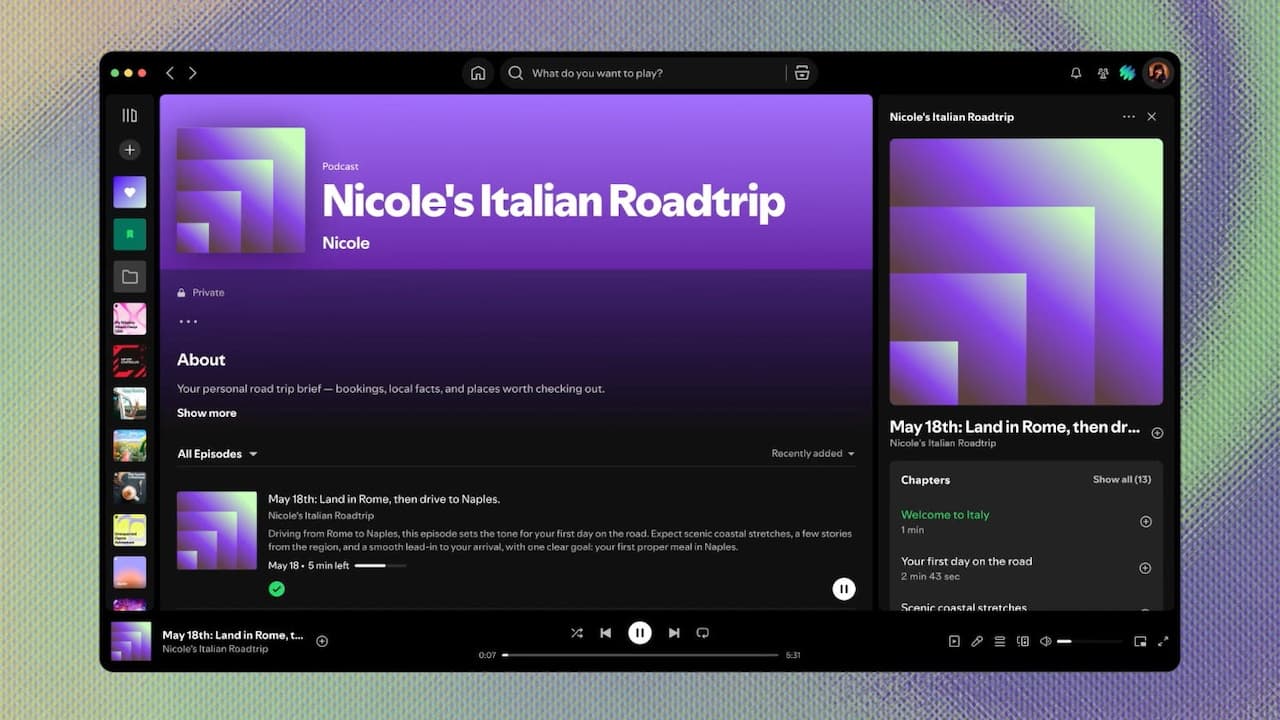
Task: Click the 'Chapters' heading in side panel
Action: coord(925,480)
